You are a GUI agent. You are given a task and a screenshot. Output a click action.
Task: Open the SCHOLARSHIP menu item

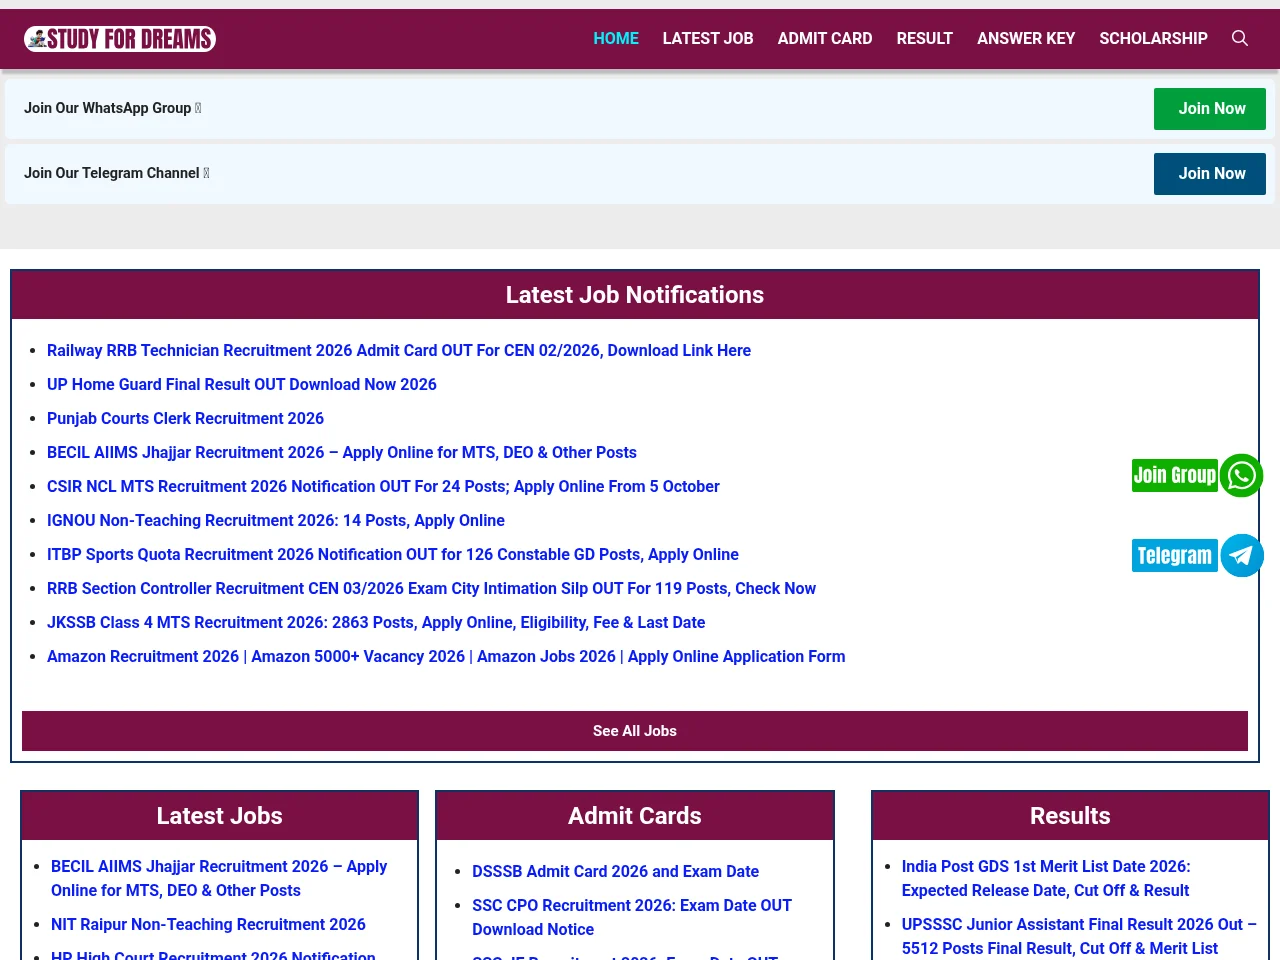tap(1153, 38)
